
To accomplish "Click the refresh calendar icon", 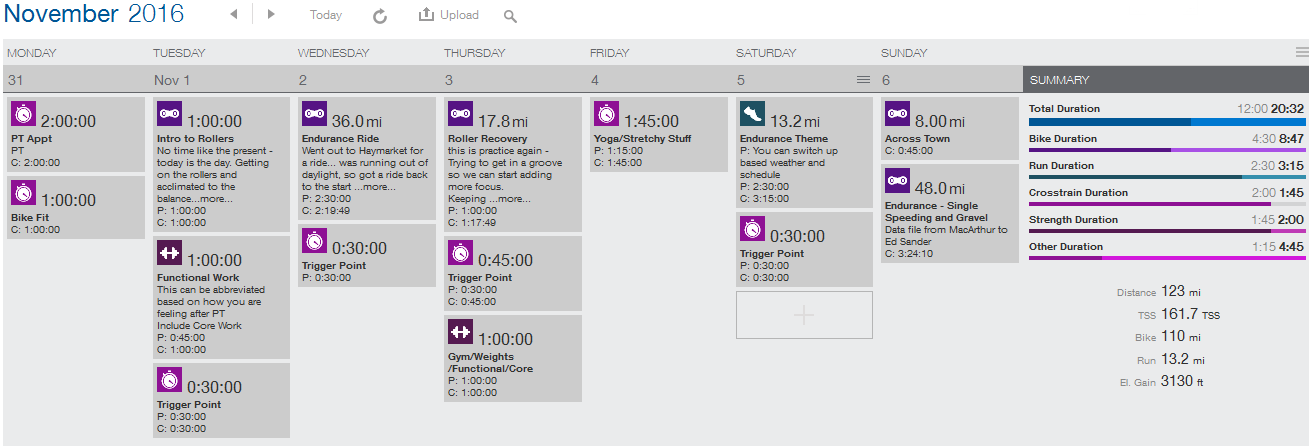I will [x=380, y=16].
